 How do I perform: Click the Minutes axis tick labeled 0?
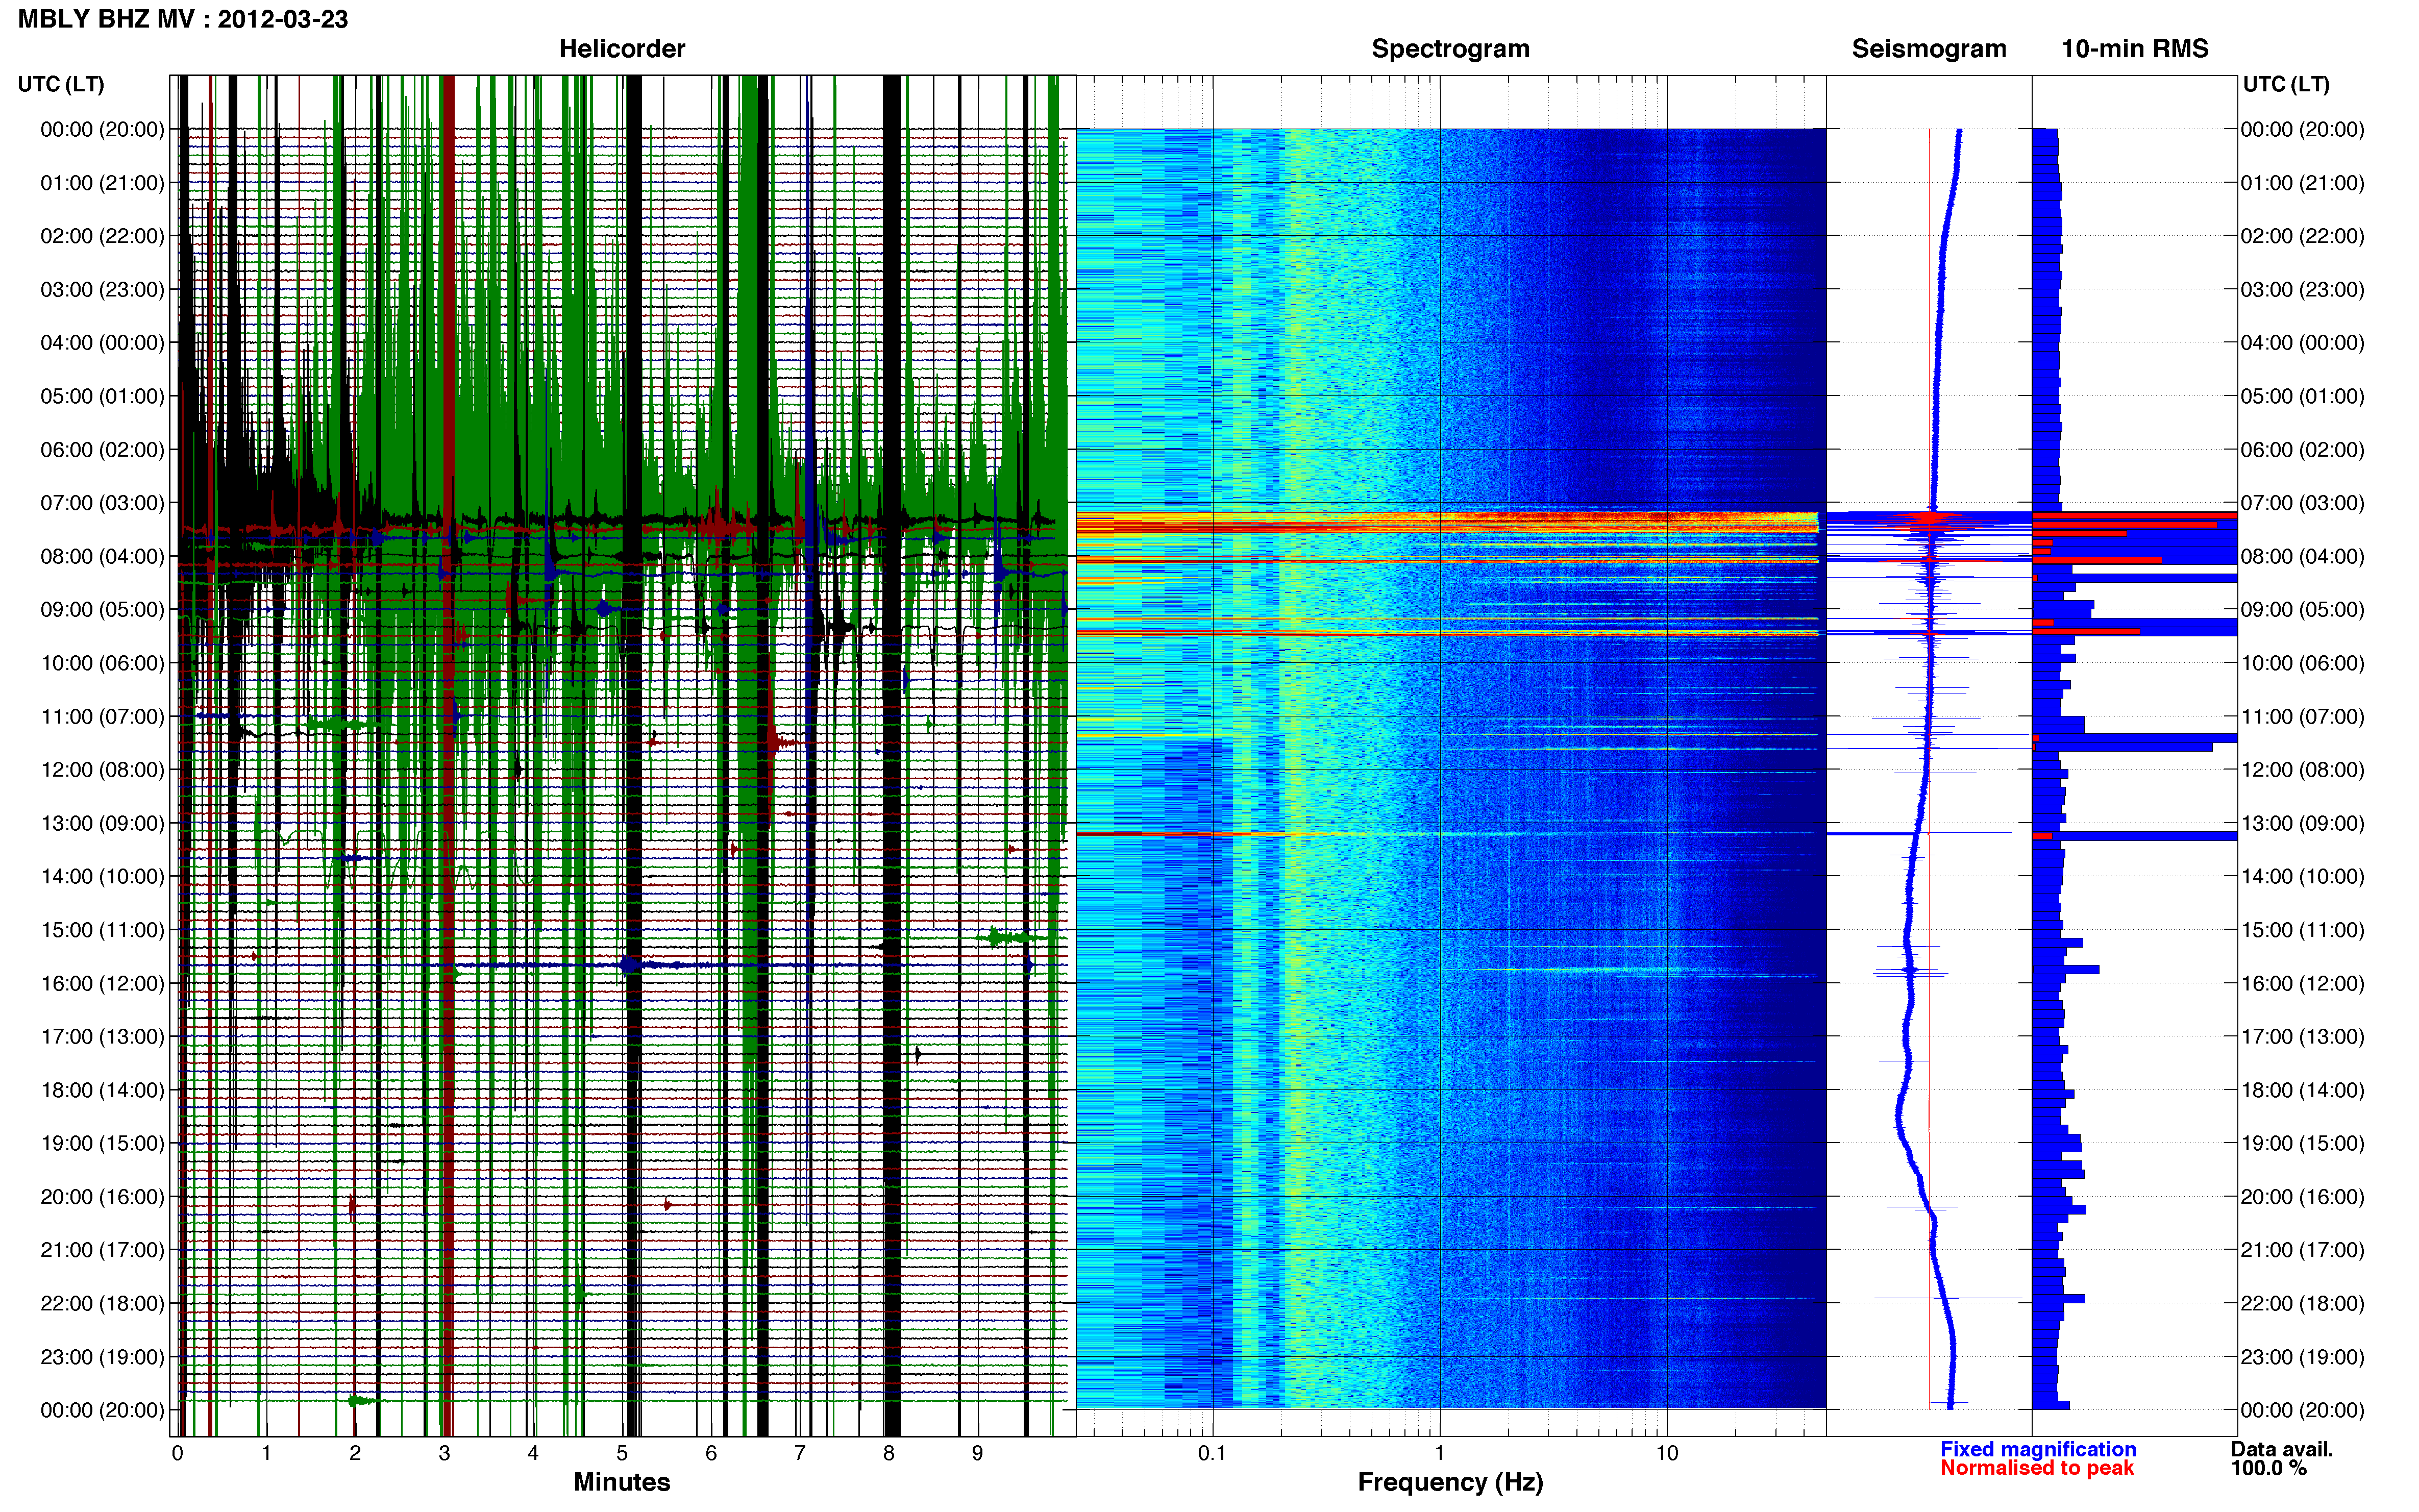point(177,1453)
